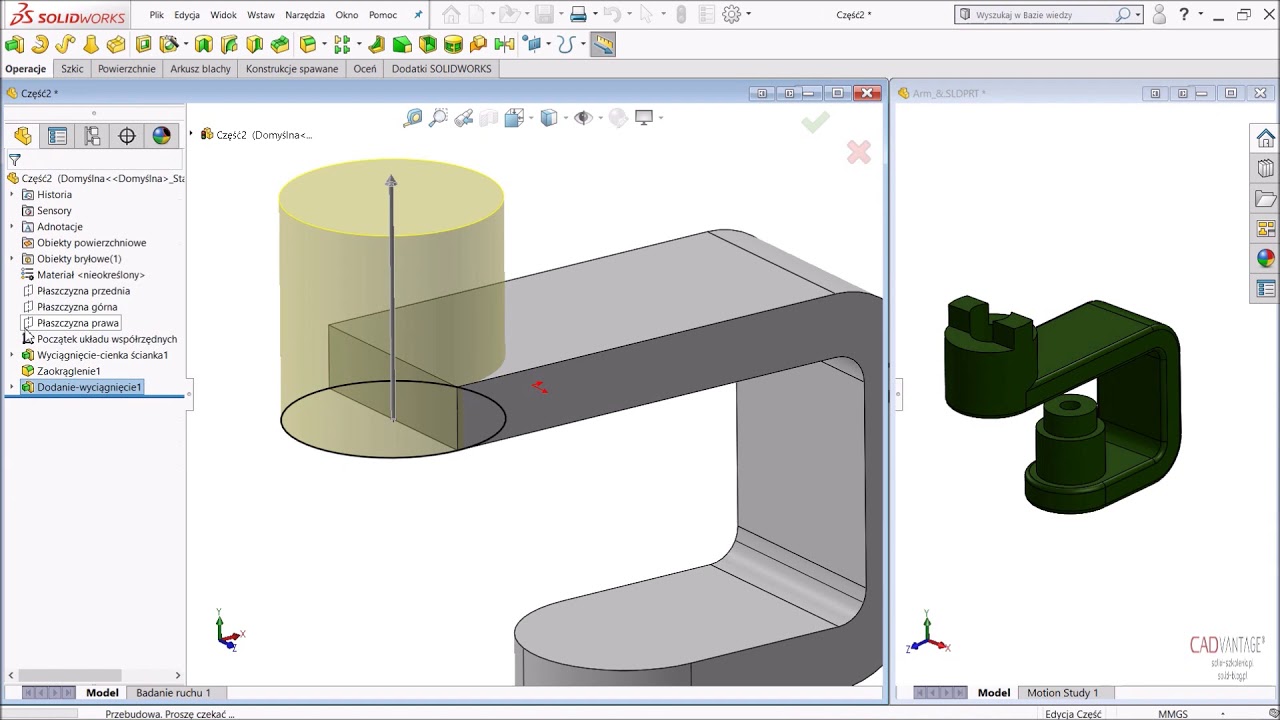This screenshot has width=1280, height=720.
Task: Open the Narzędzia menu
Action: (x=305, y=15)
